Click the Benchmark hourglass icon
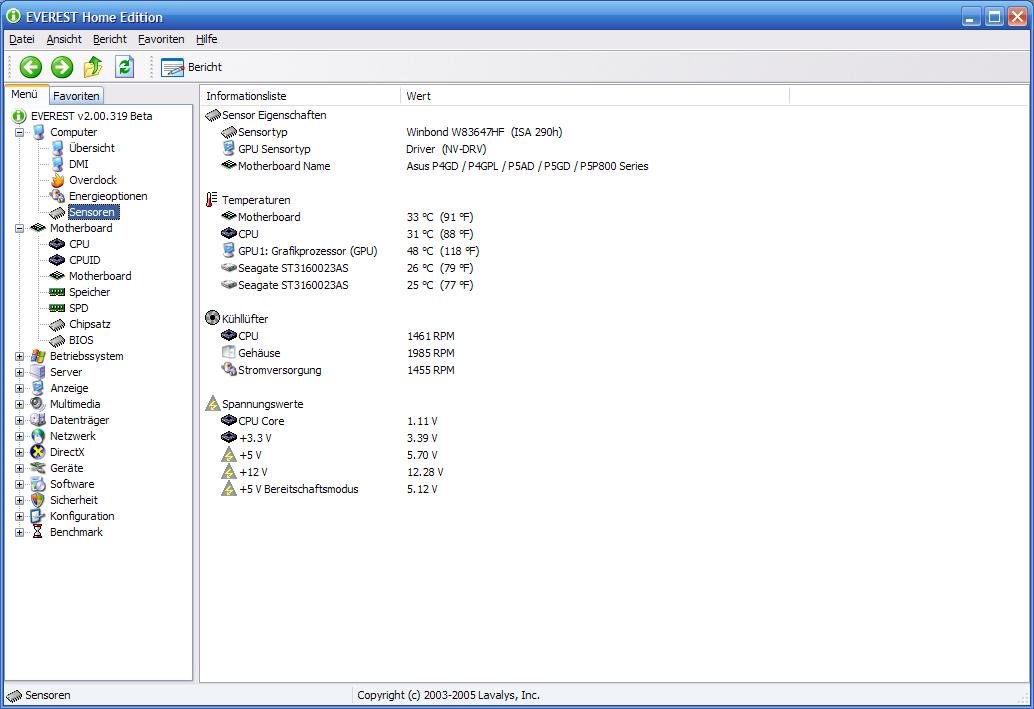 [38, 532]
